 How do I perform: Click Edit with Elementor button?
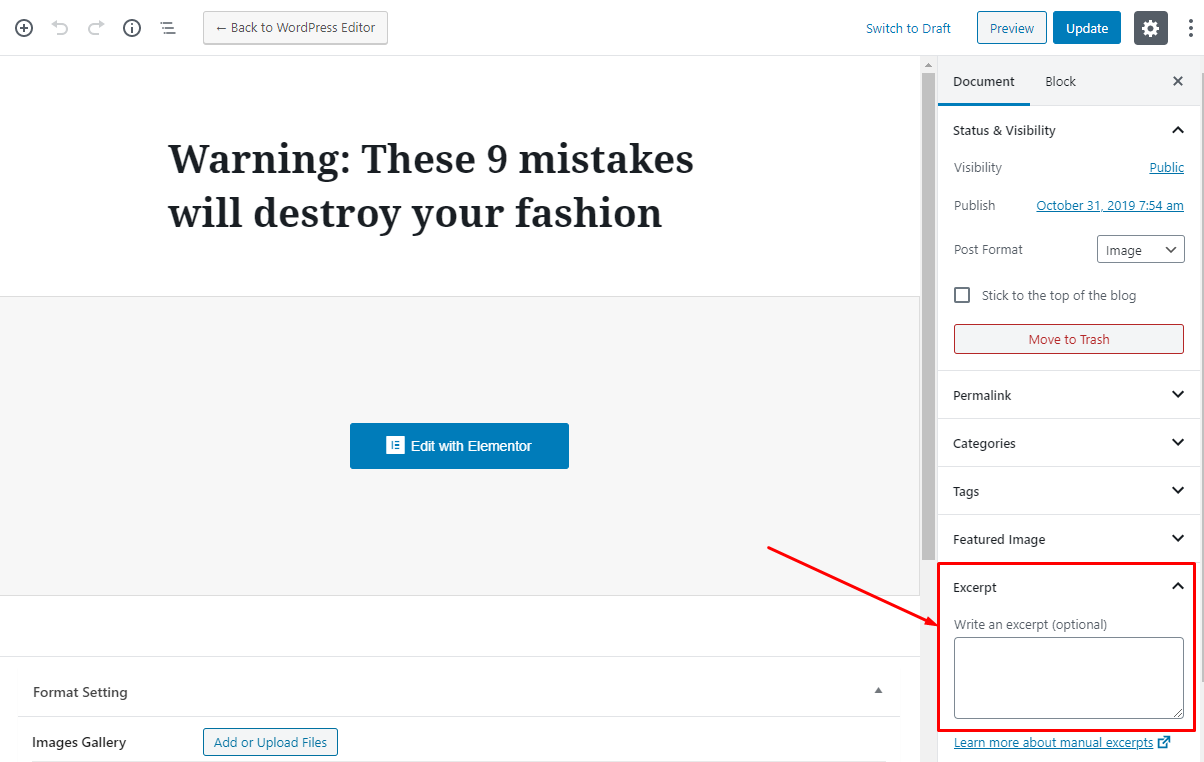tap(459, 446)
